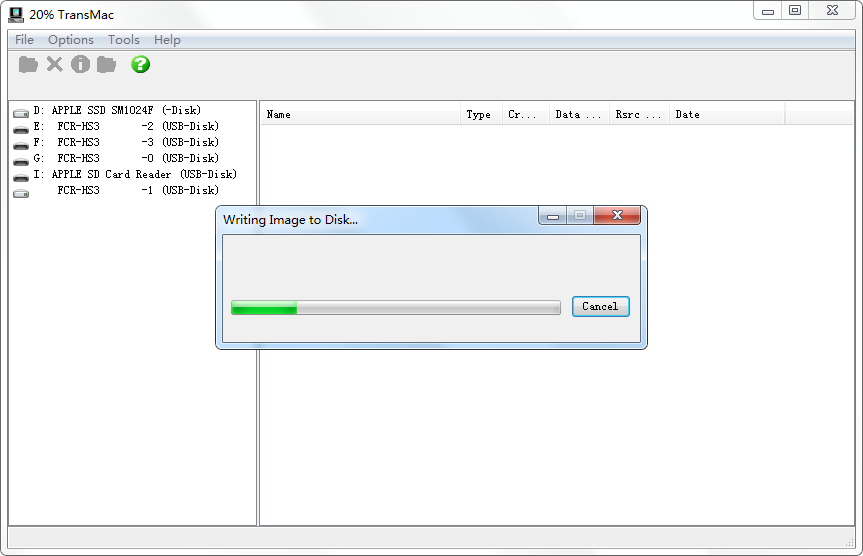
Task: Click the Open folder toolbar icon
Action: [28, 65]
